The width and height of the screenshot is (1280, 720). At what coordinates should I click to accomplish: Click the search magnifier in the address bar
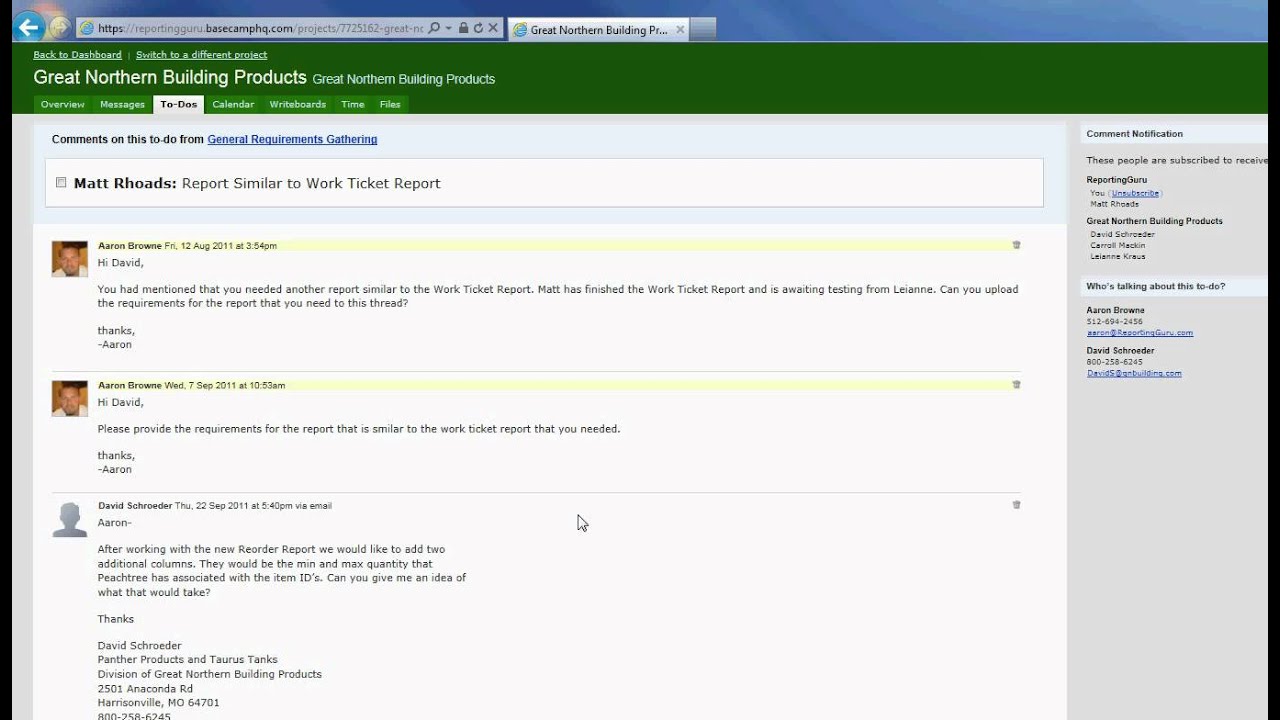(434, 29)
